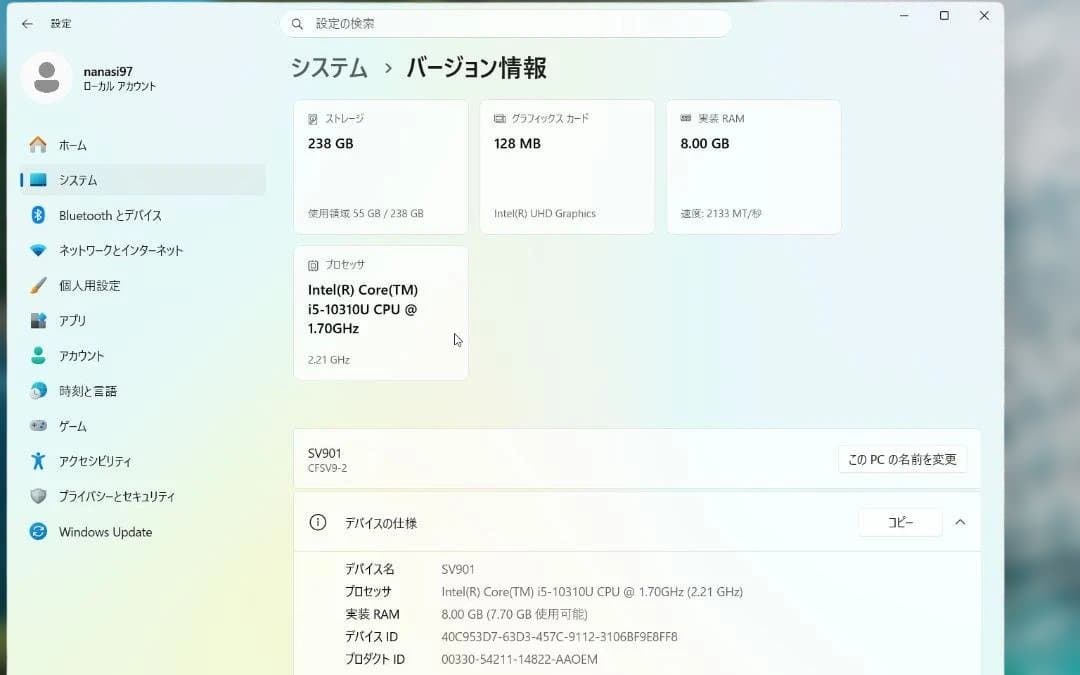Image resolution: width=1080 pixels, height=675 pixels.
Task: Go to ネットワークとインターネット
Action: [x=143, y=250]
